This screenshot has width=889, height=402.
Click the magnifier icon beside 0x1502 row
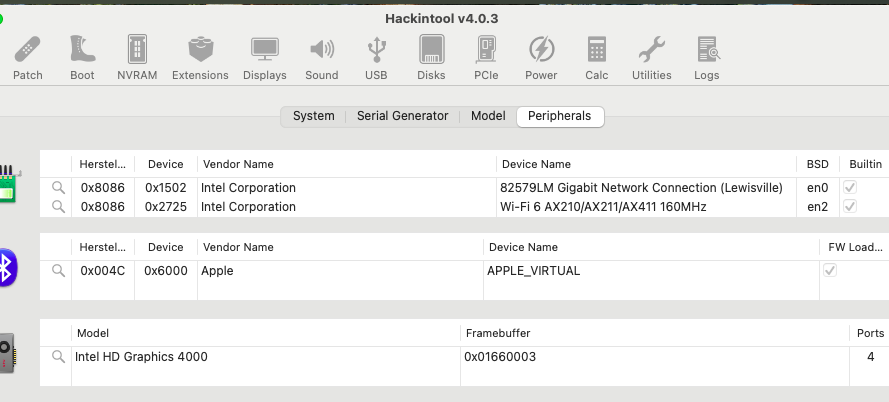click(58, 187)
